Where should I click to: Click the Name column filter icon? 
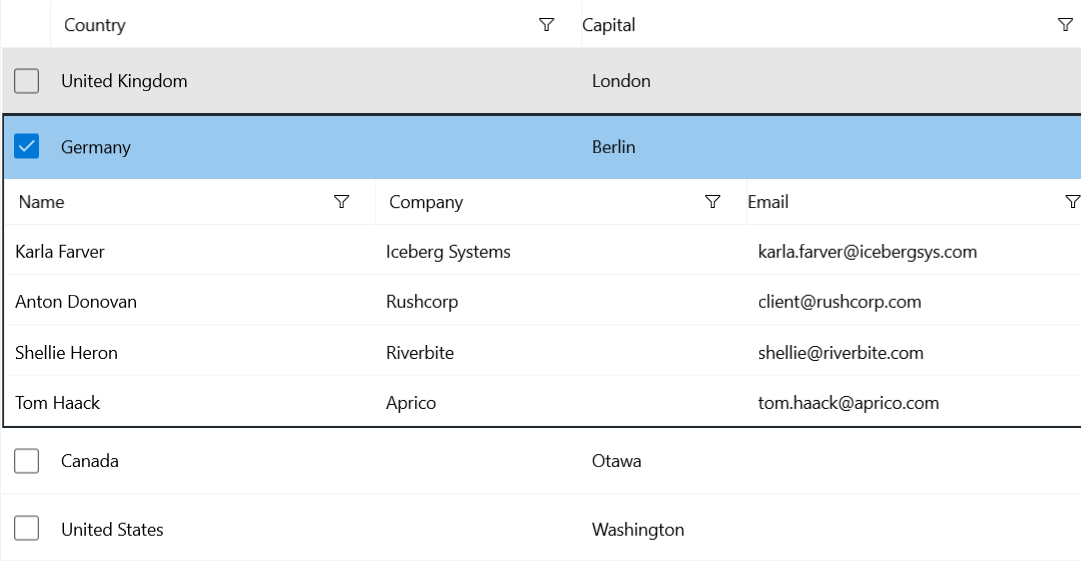tap(341, 202)
